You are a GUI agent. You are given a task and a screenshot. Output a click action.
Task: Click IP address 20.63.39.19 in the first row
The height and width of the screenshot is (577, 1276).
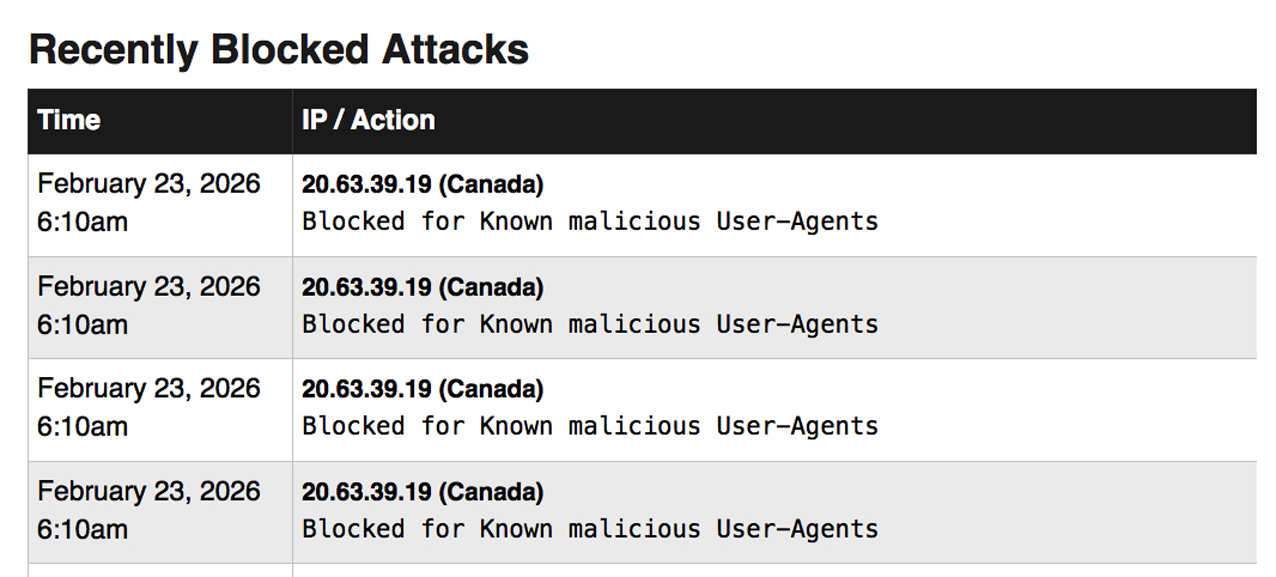tap(366, 185)
